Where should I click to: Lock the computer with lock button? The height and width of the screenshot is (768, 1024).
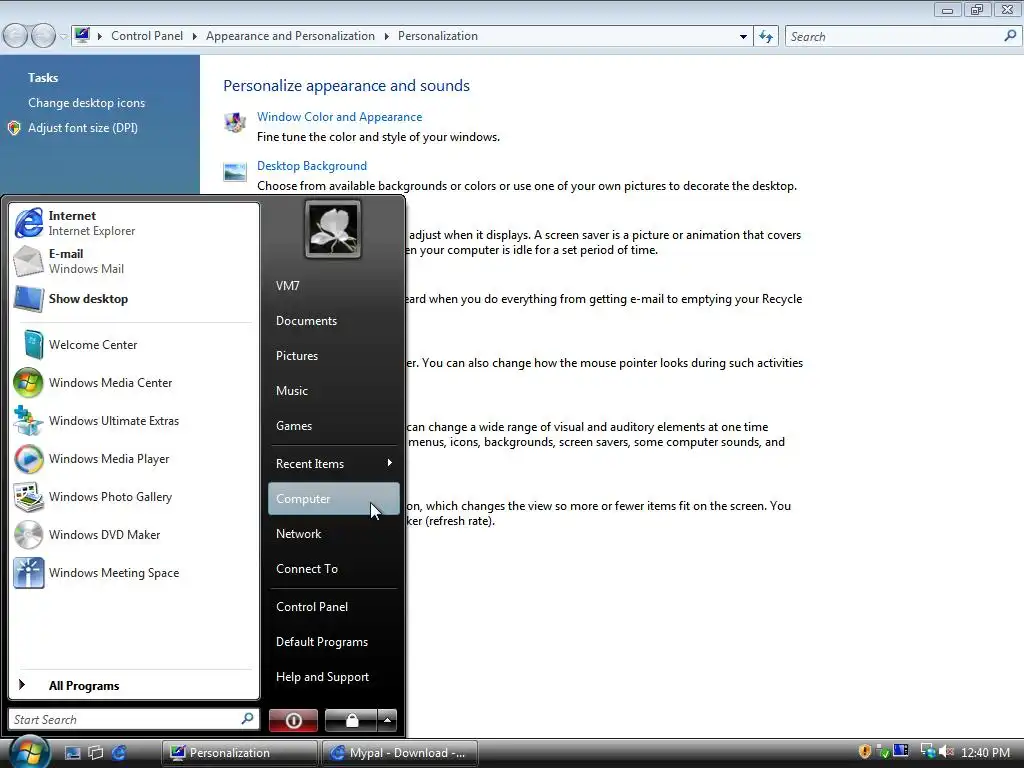(x=351, y=720)
